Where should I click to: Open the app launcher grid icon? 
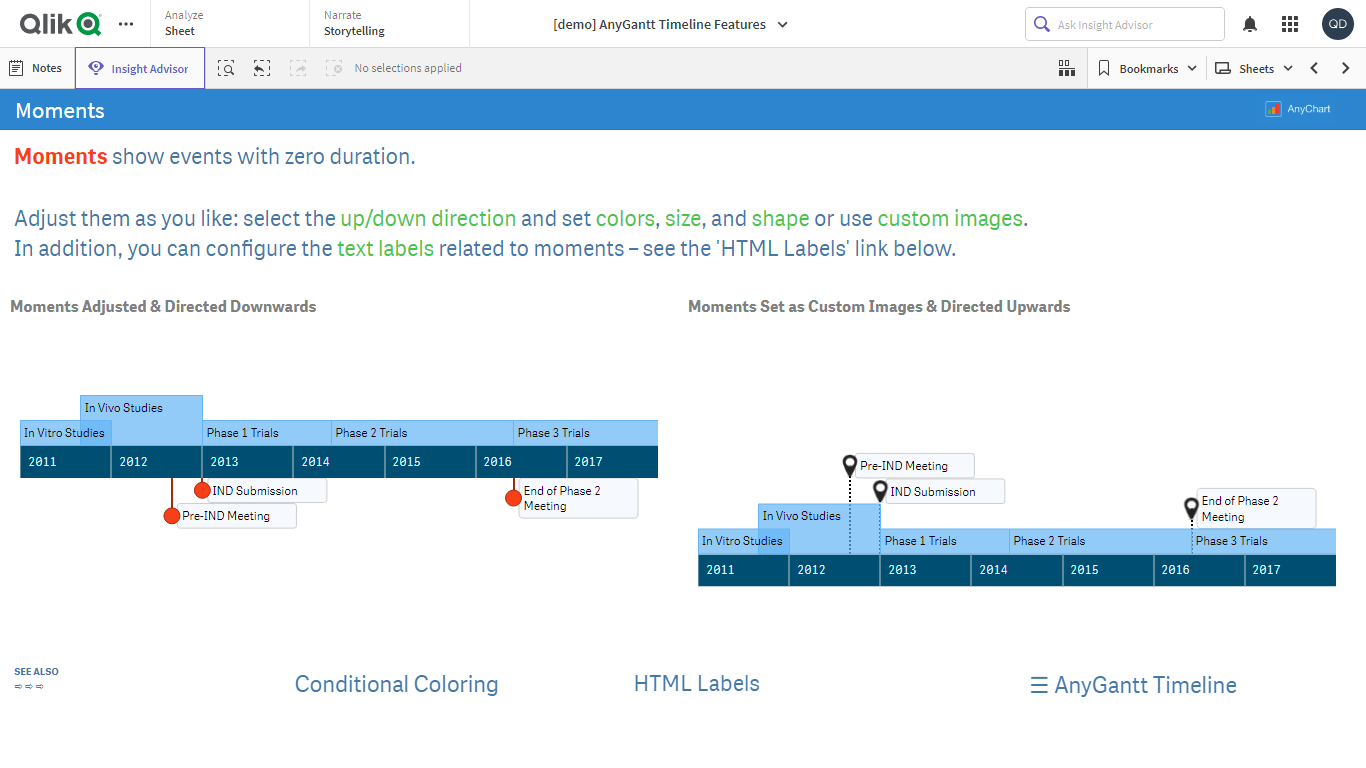1290,24
